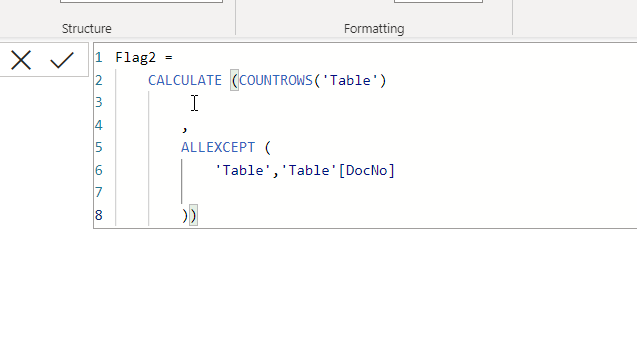Cancel the formula edit with X icon
Screen dimensions: 637x361
pos(21,61)
